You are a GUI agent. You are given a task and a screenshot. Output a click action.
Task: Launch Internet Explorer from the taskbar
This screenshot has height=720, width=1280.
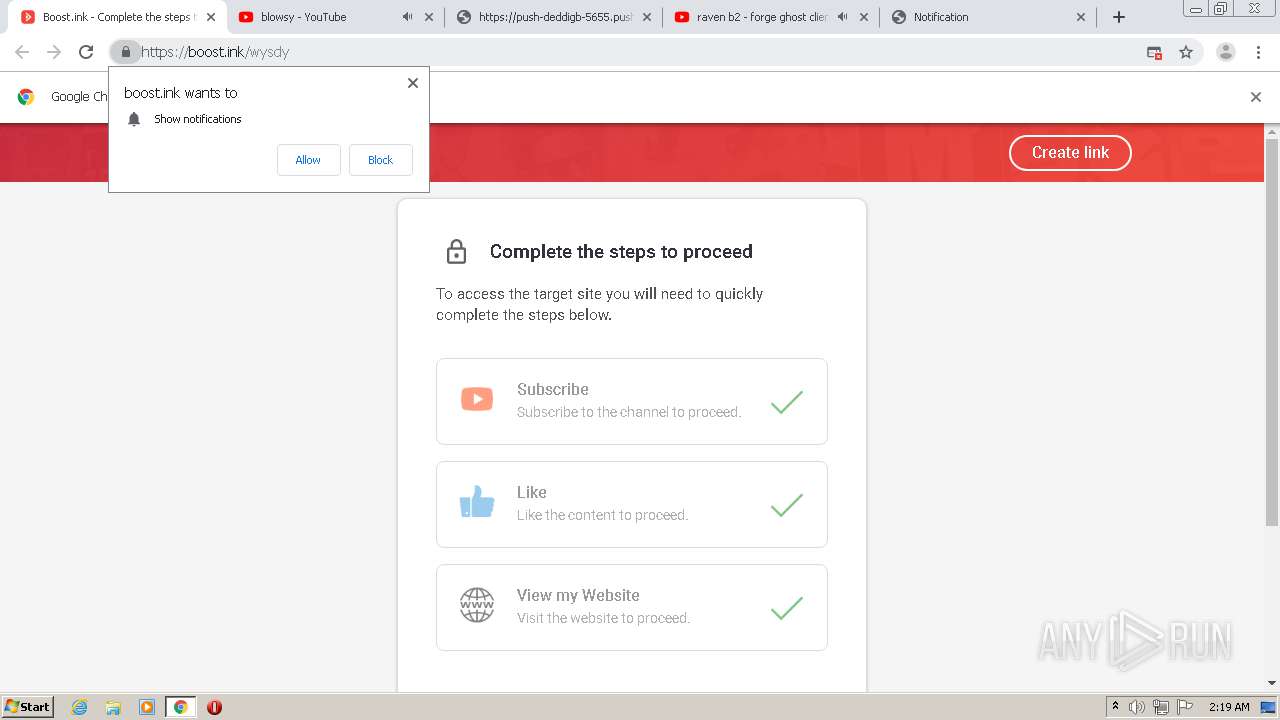coord(80,707)
